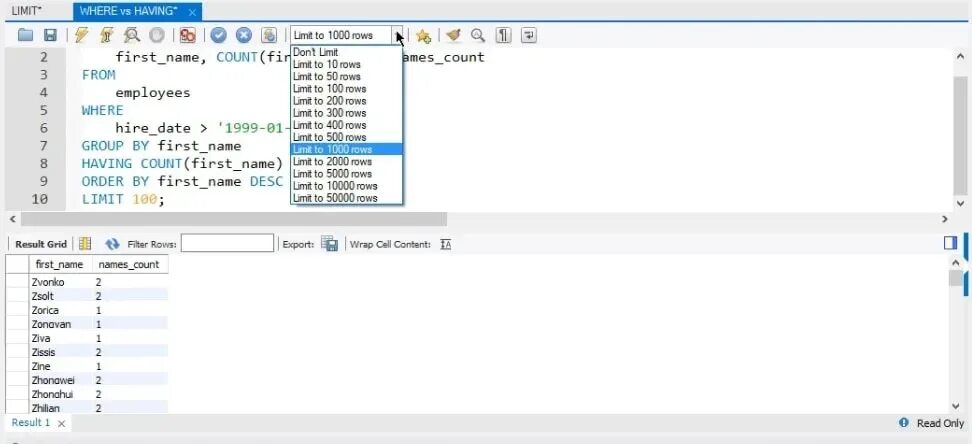The height and width of the screenshot is (444, 972).
Task: Select the Zissis cell
Action: click(x=61, y=352)
